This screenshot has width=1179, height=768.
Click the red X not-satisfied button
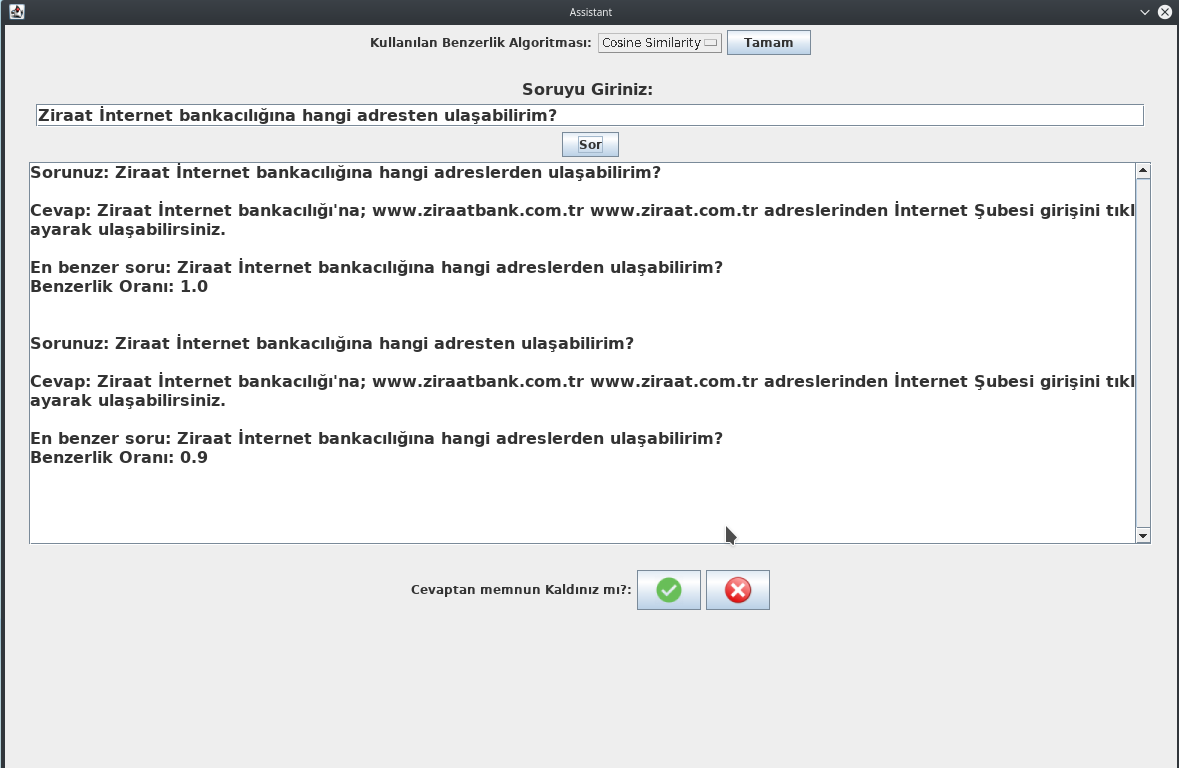coord(738,590)
